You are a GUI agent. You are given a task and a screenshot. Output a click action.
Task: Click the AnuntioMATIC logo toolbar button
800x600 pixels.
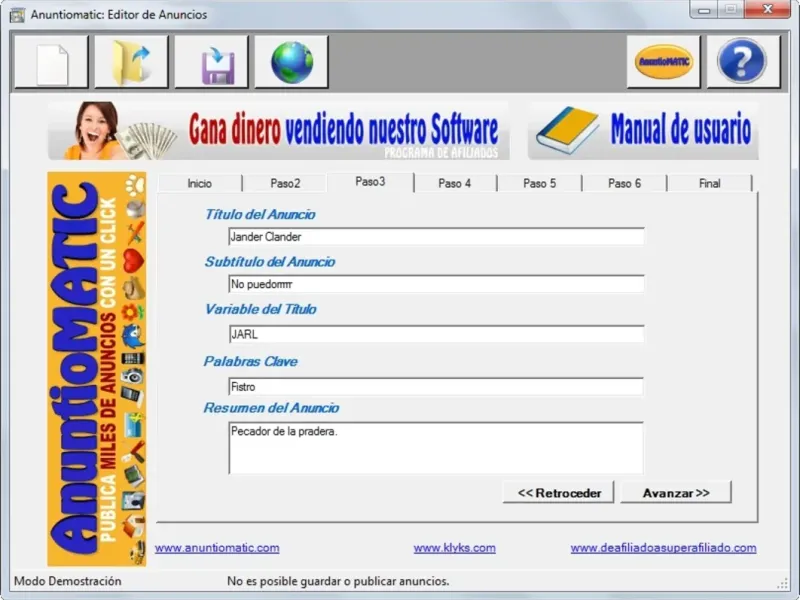[664, 62]
